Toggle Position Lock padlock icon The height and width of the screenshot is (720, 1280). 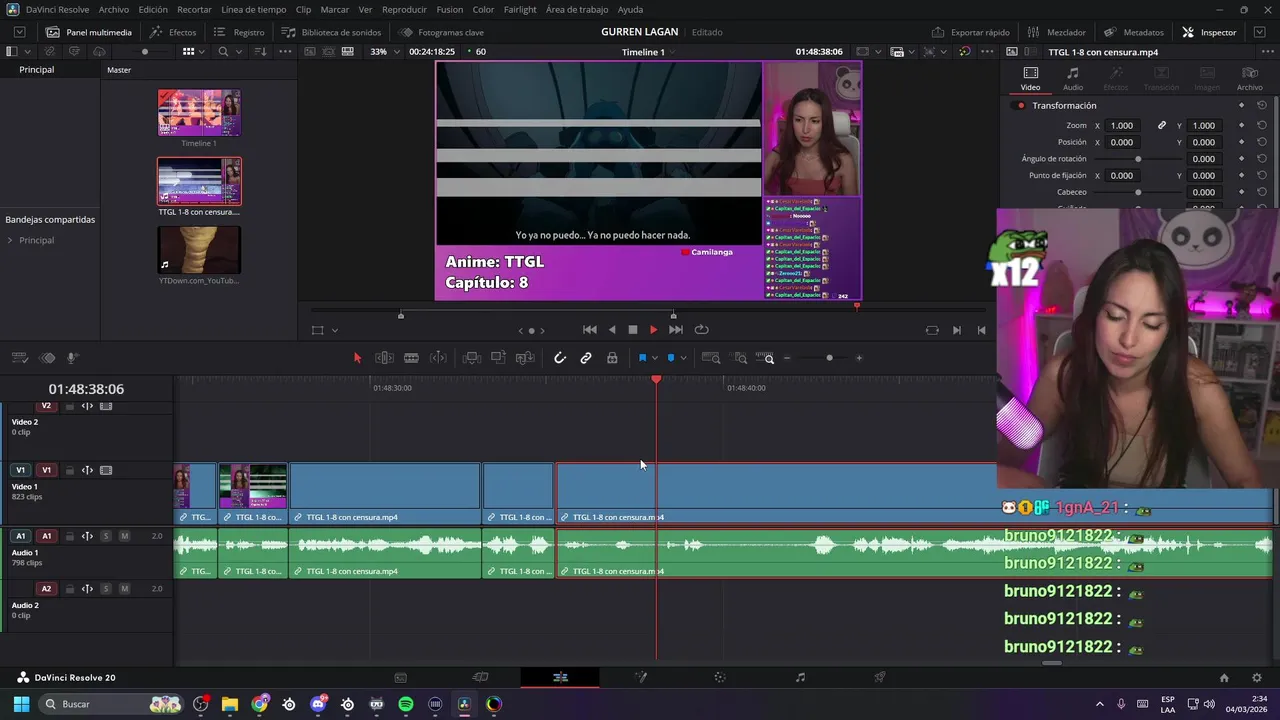pyautogui.click(x=612, y=358)
